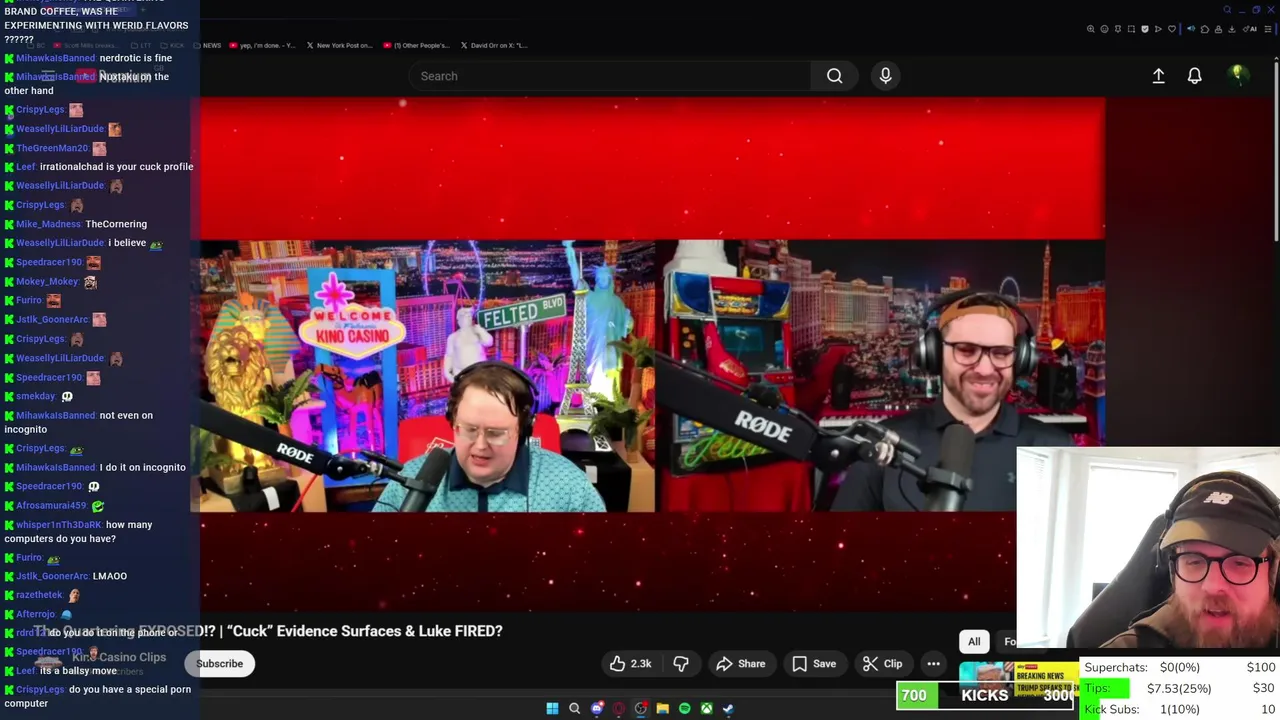Switch to the David Orr on X tab
Image resolution: width=1280 pixels, height=720 pixels.
[495, 45]
